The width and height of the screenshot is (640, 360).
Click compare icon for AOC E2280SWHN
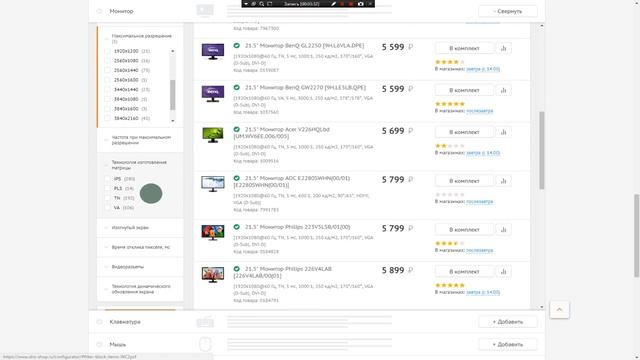pyautogui.click(x=503, y=181)
